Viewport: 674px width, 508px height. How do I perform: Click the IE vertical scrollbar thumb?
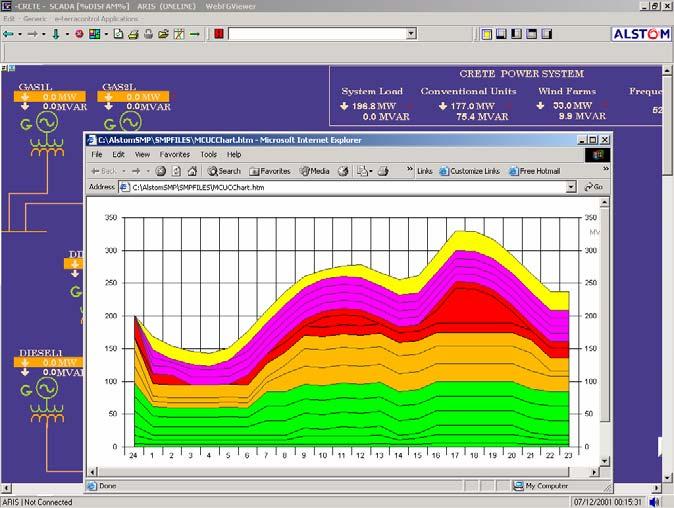(604, 315)
